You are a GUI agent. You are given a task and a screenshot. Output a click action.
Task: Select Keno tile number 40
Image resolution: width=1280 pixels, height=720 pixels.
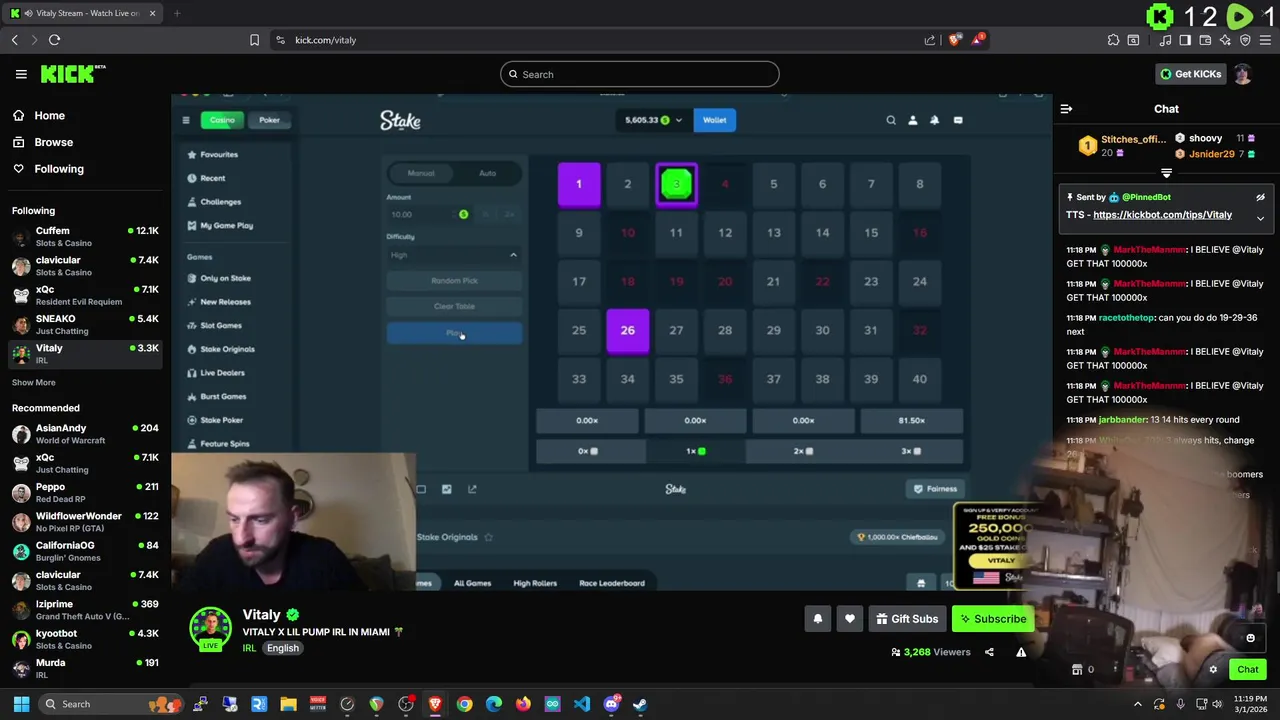tap(920, 379)
